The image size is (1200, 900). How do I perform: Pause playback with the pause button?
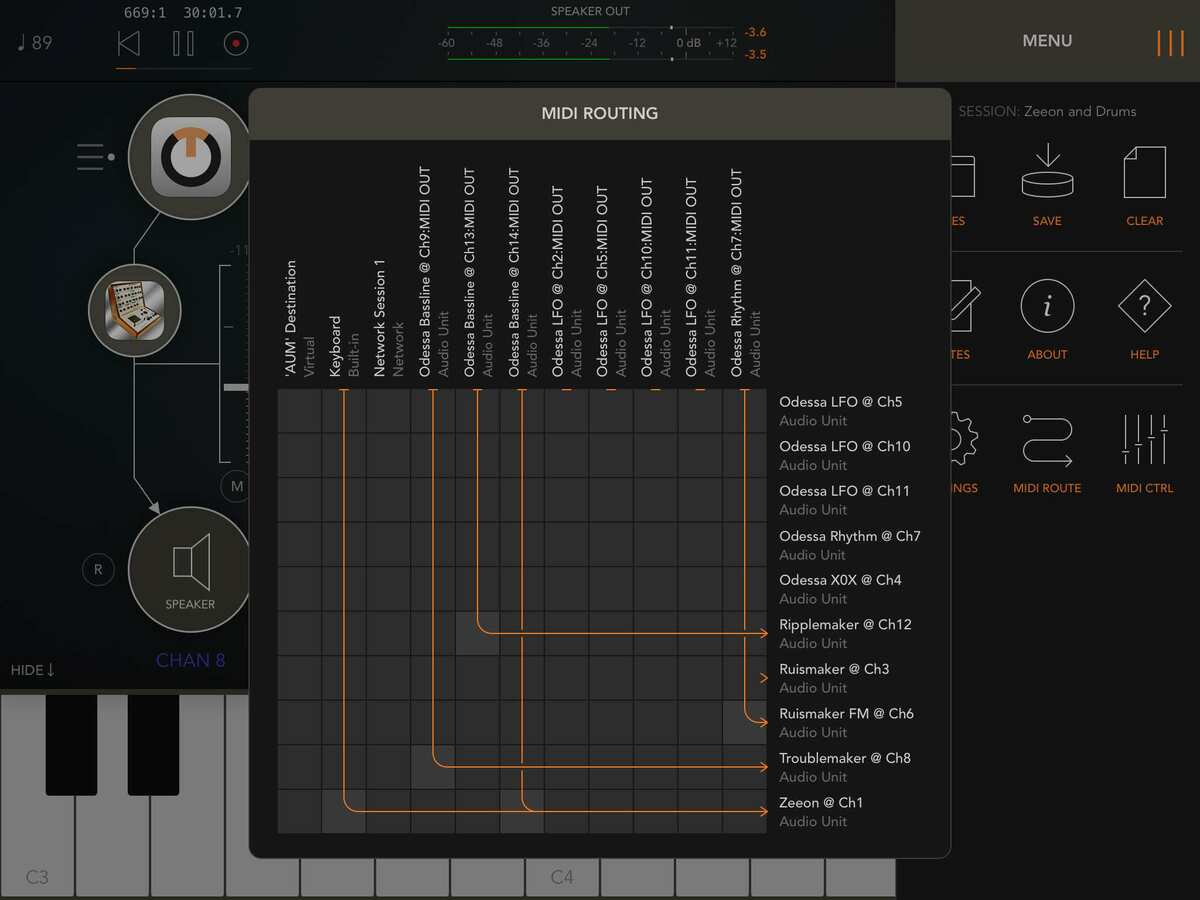(183, 44)
